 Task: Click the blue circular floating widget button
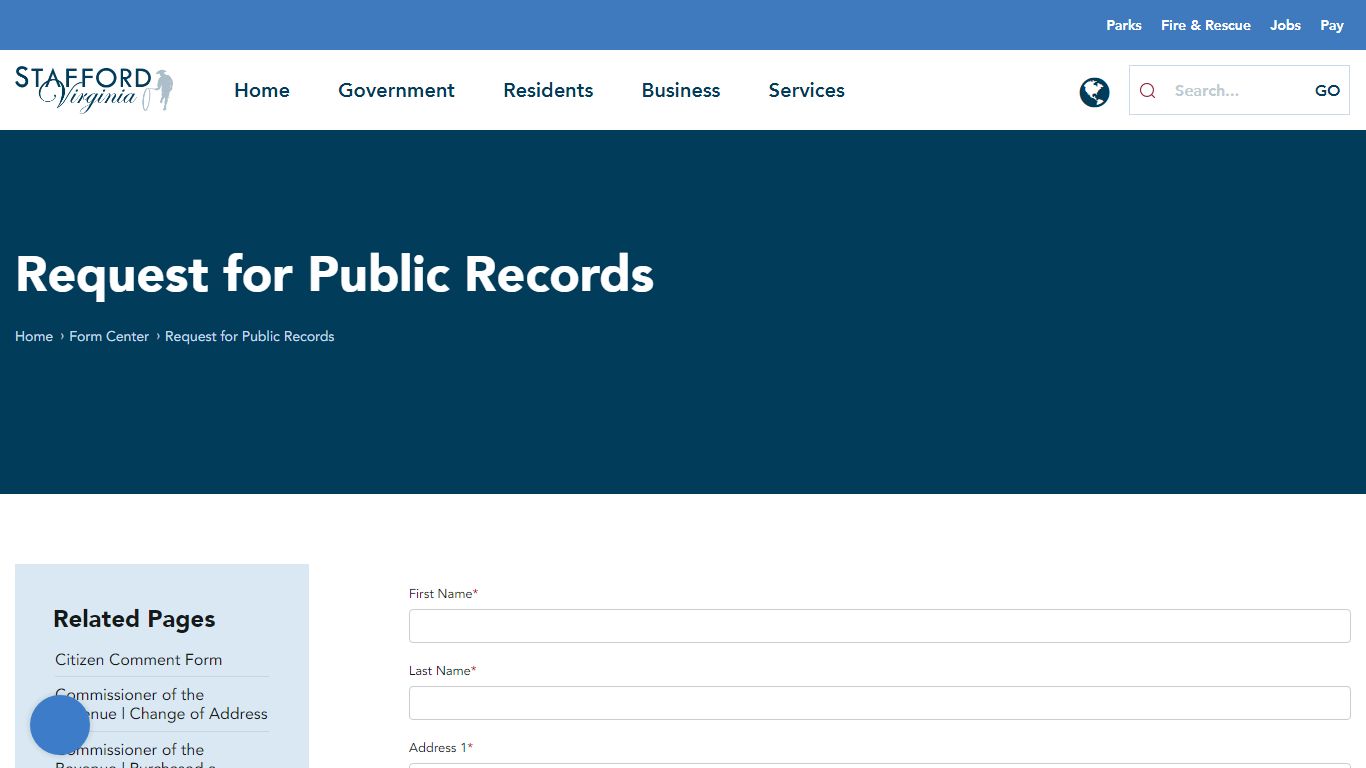click(60, 725)
